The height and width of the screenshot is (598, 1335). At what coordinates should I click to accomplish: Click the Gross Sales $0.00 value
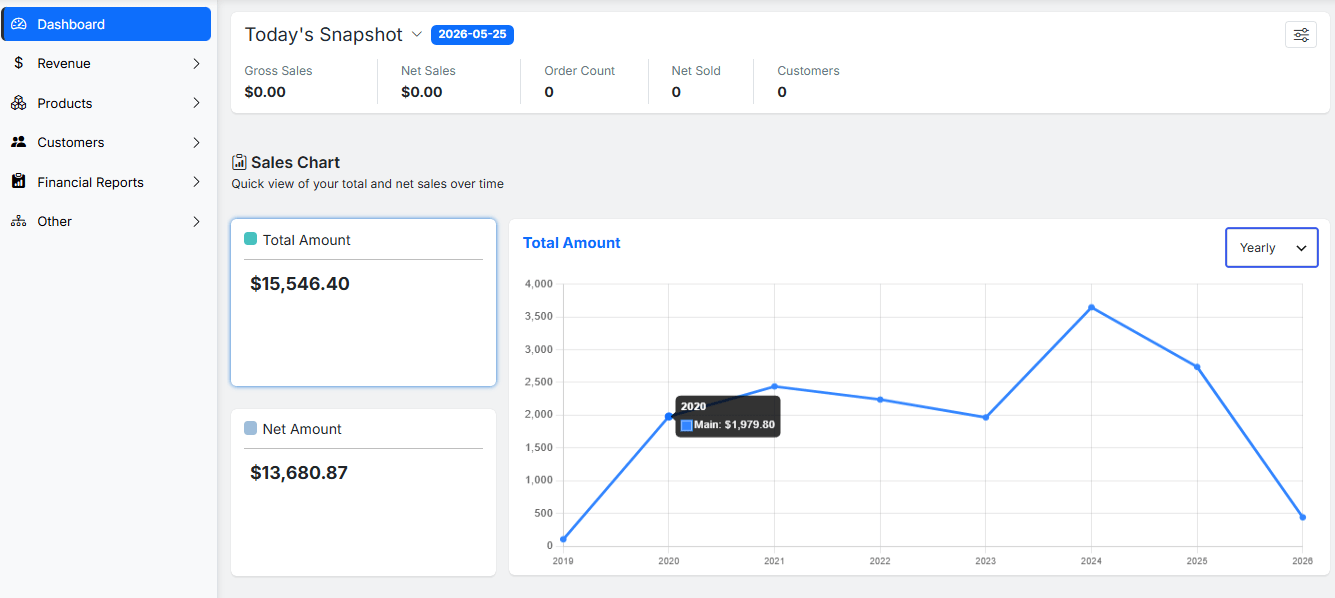265,92
